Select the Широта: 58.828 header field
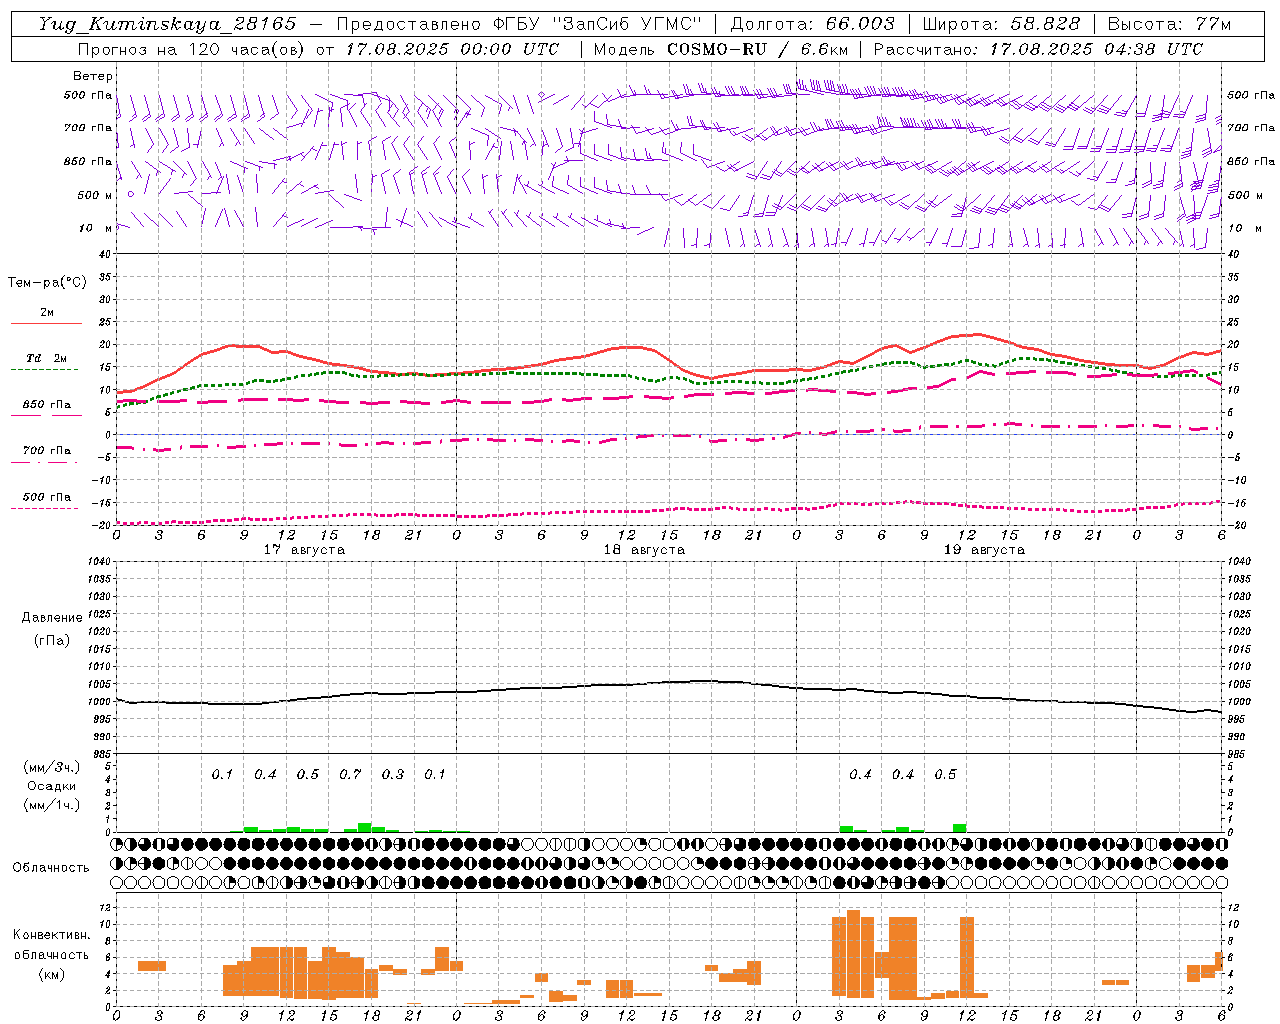The width and height of the screenshot is (1280, 1024). coord(1001,24)
